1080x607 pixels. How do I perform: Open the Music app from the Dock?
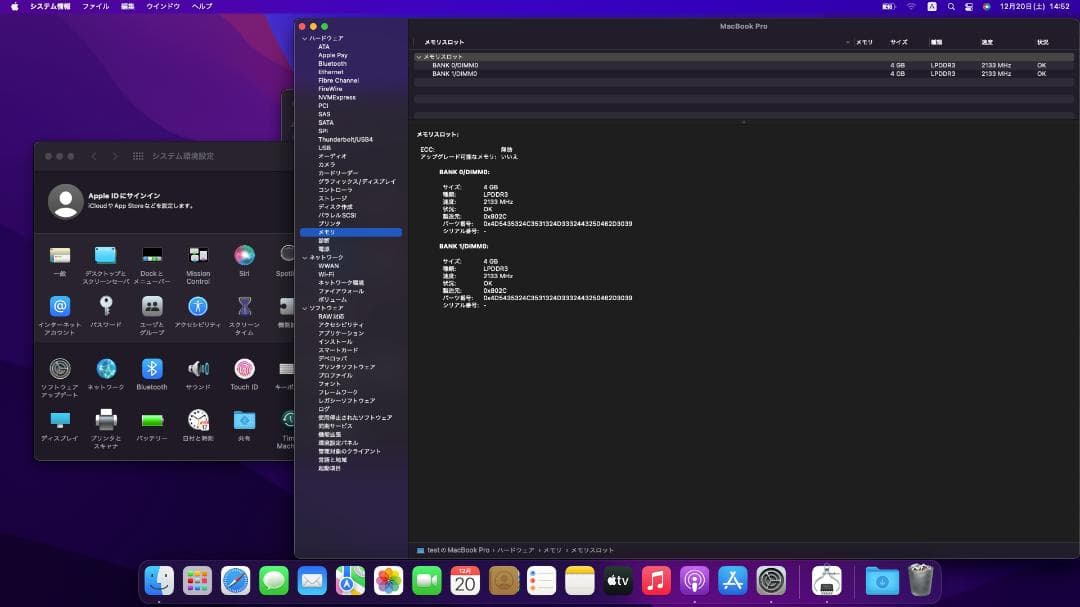click(x=657, y=580)
